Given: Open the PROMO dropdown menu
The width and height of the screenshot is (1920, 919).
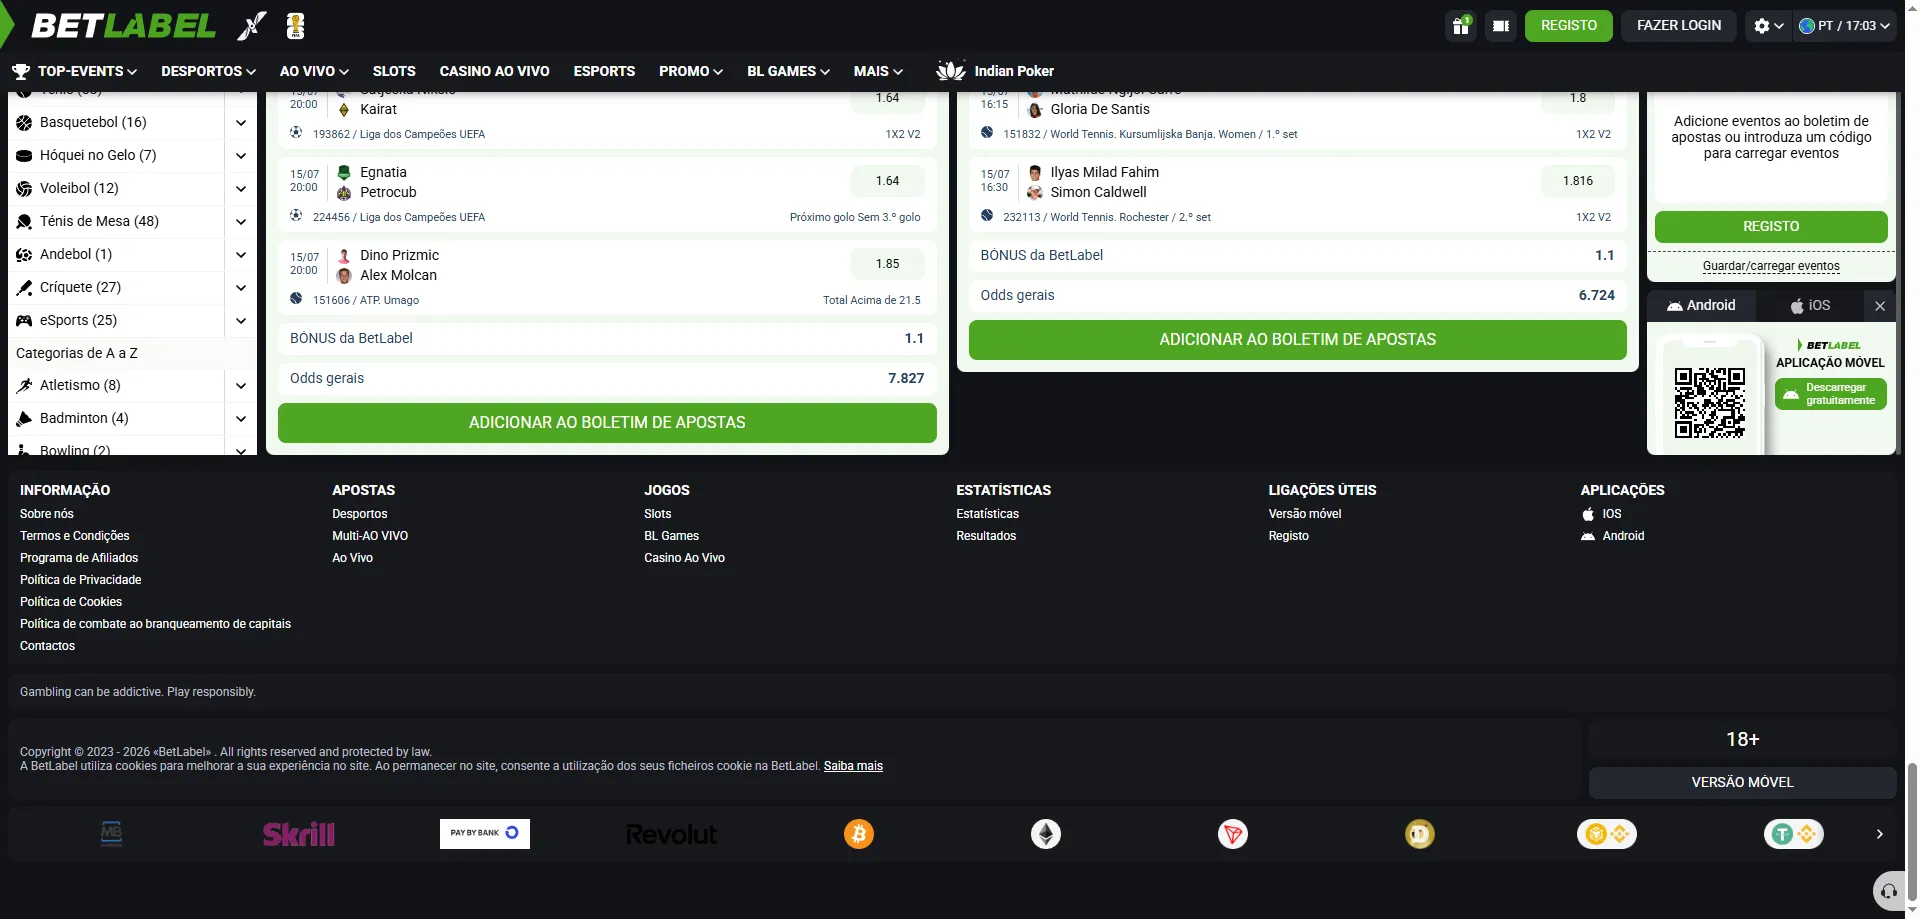Looking at the screenshot, I should [x=690, y=71].
